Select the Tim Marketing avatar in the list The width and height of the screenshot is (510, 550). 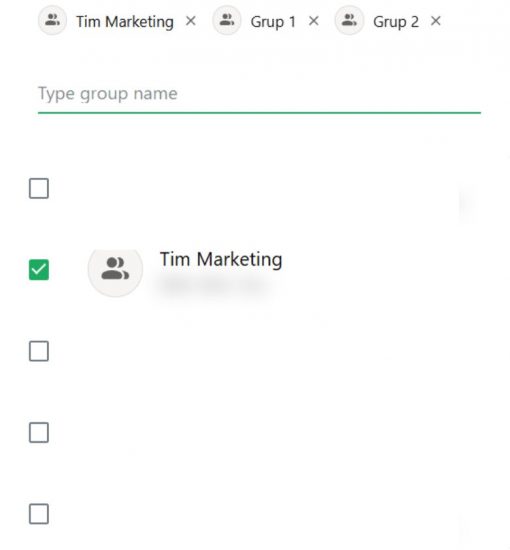(115, 269)
